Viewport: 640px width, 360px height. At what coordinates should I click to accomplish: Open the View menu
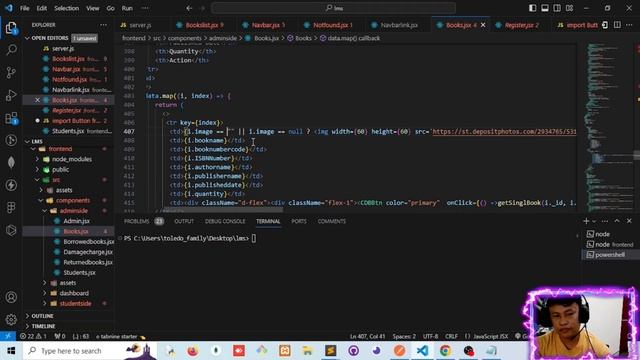click(x=93, y=8)
